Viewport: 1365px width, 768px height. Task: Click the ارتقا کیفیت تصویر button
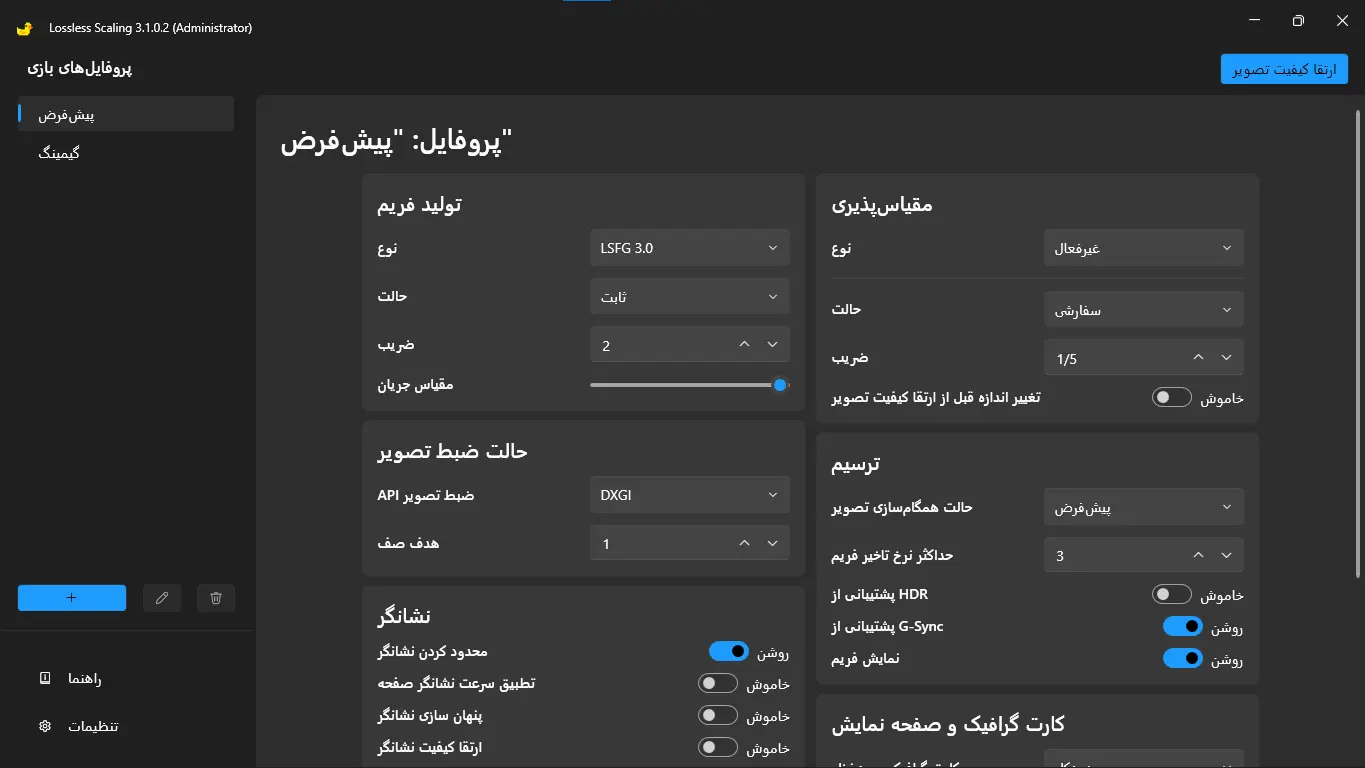point(1284,69)
